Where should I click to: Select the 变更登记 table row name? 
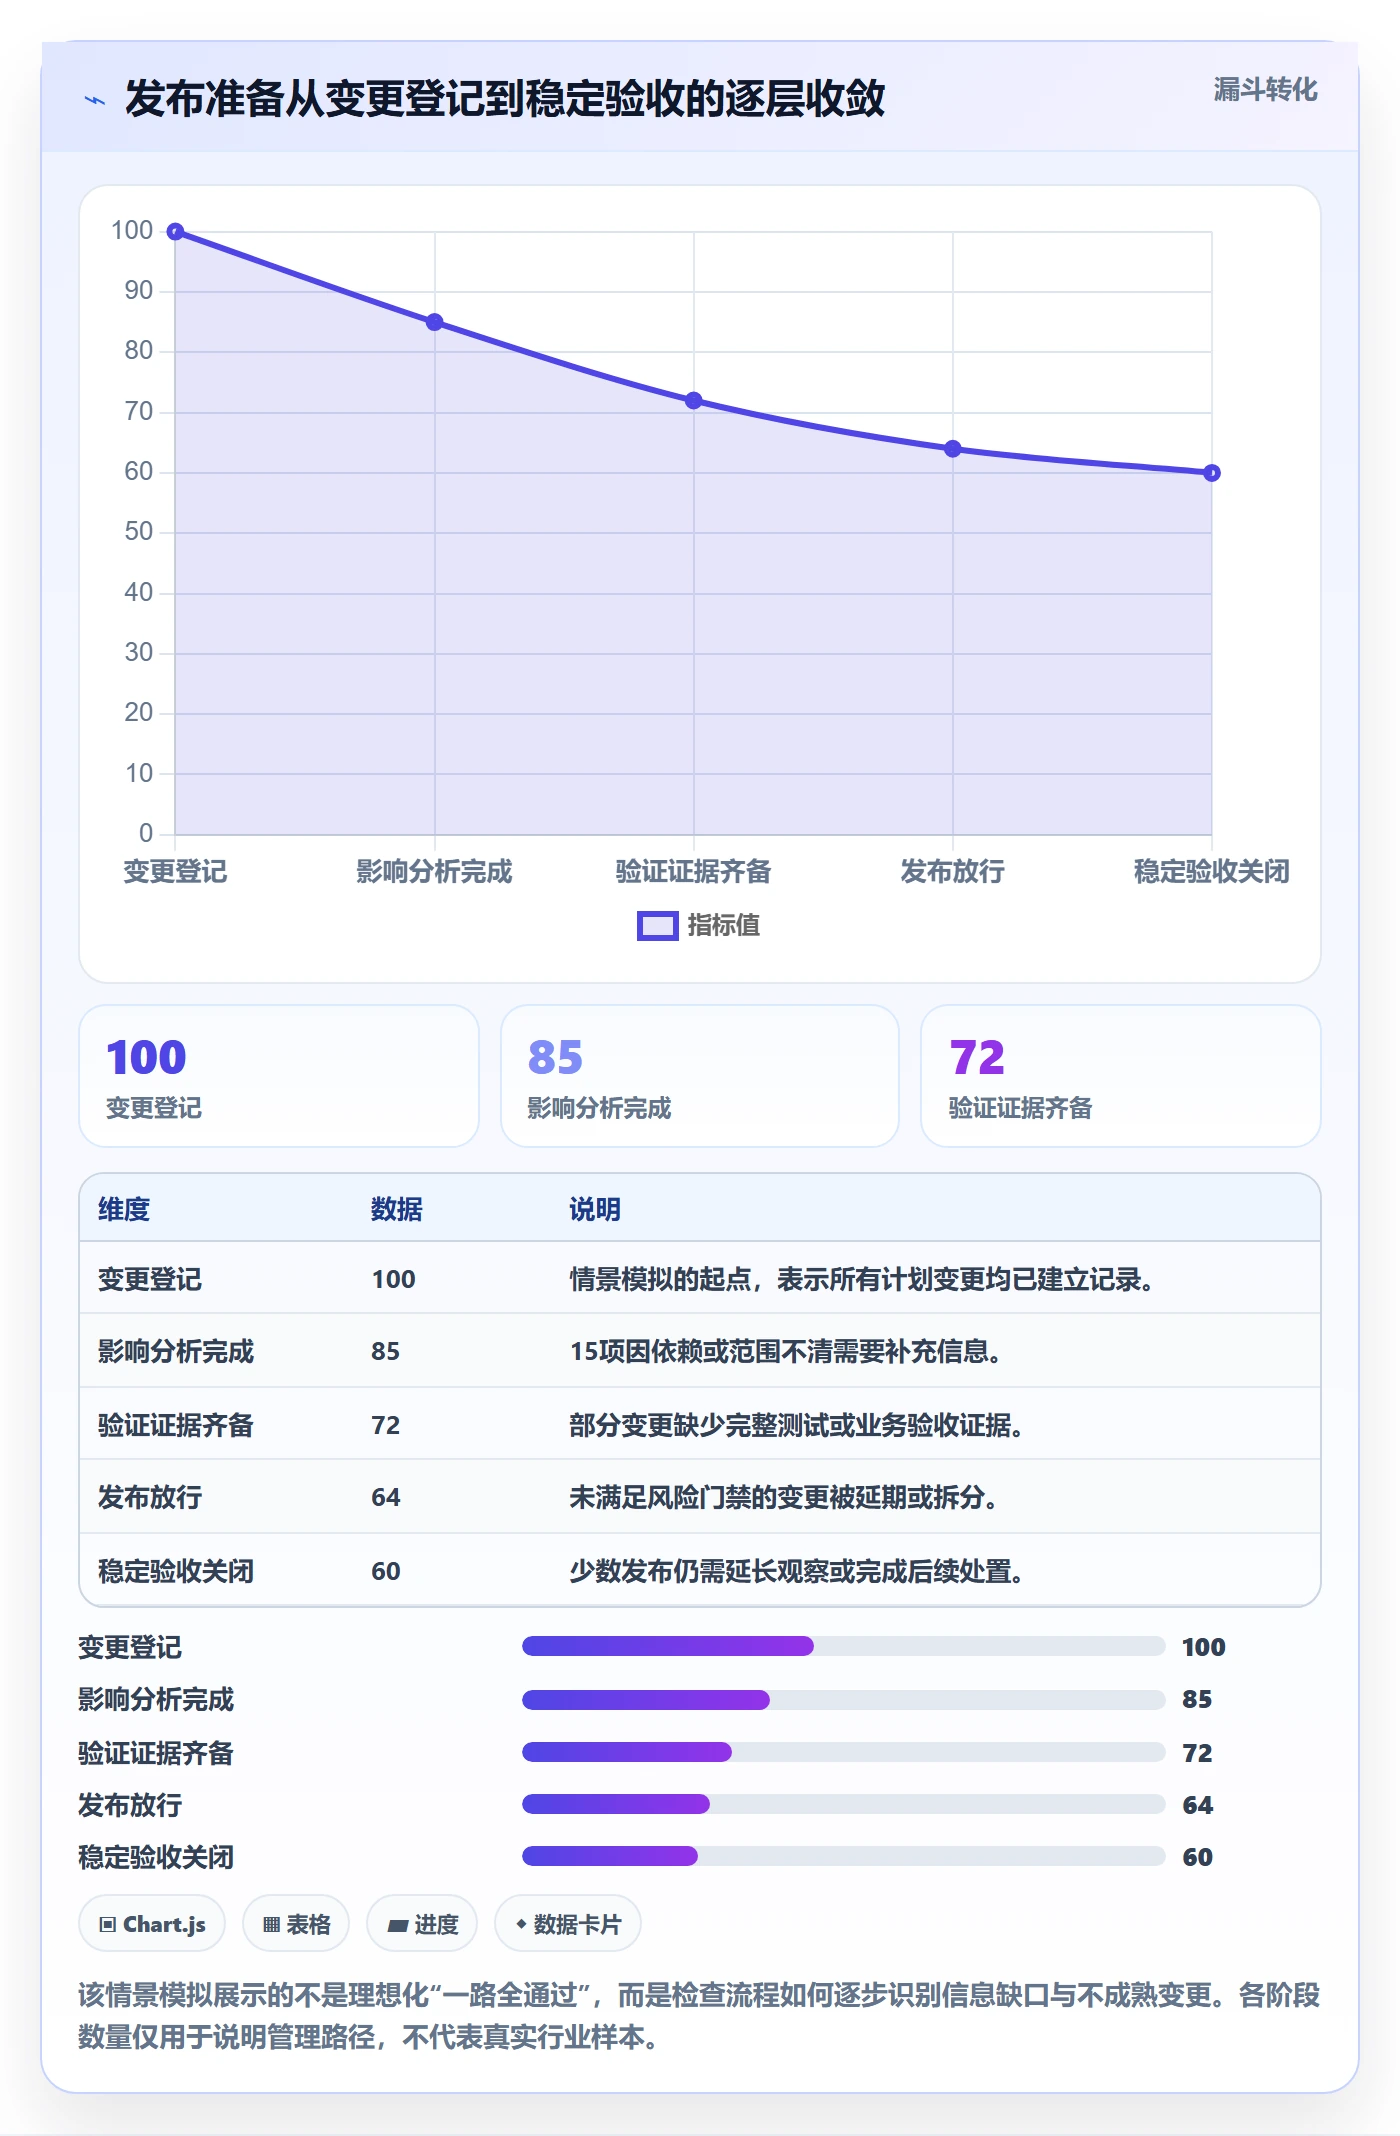[150, 1280]
